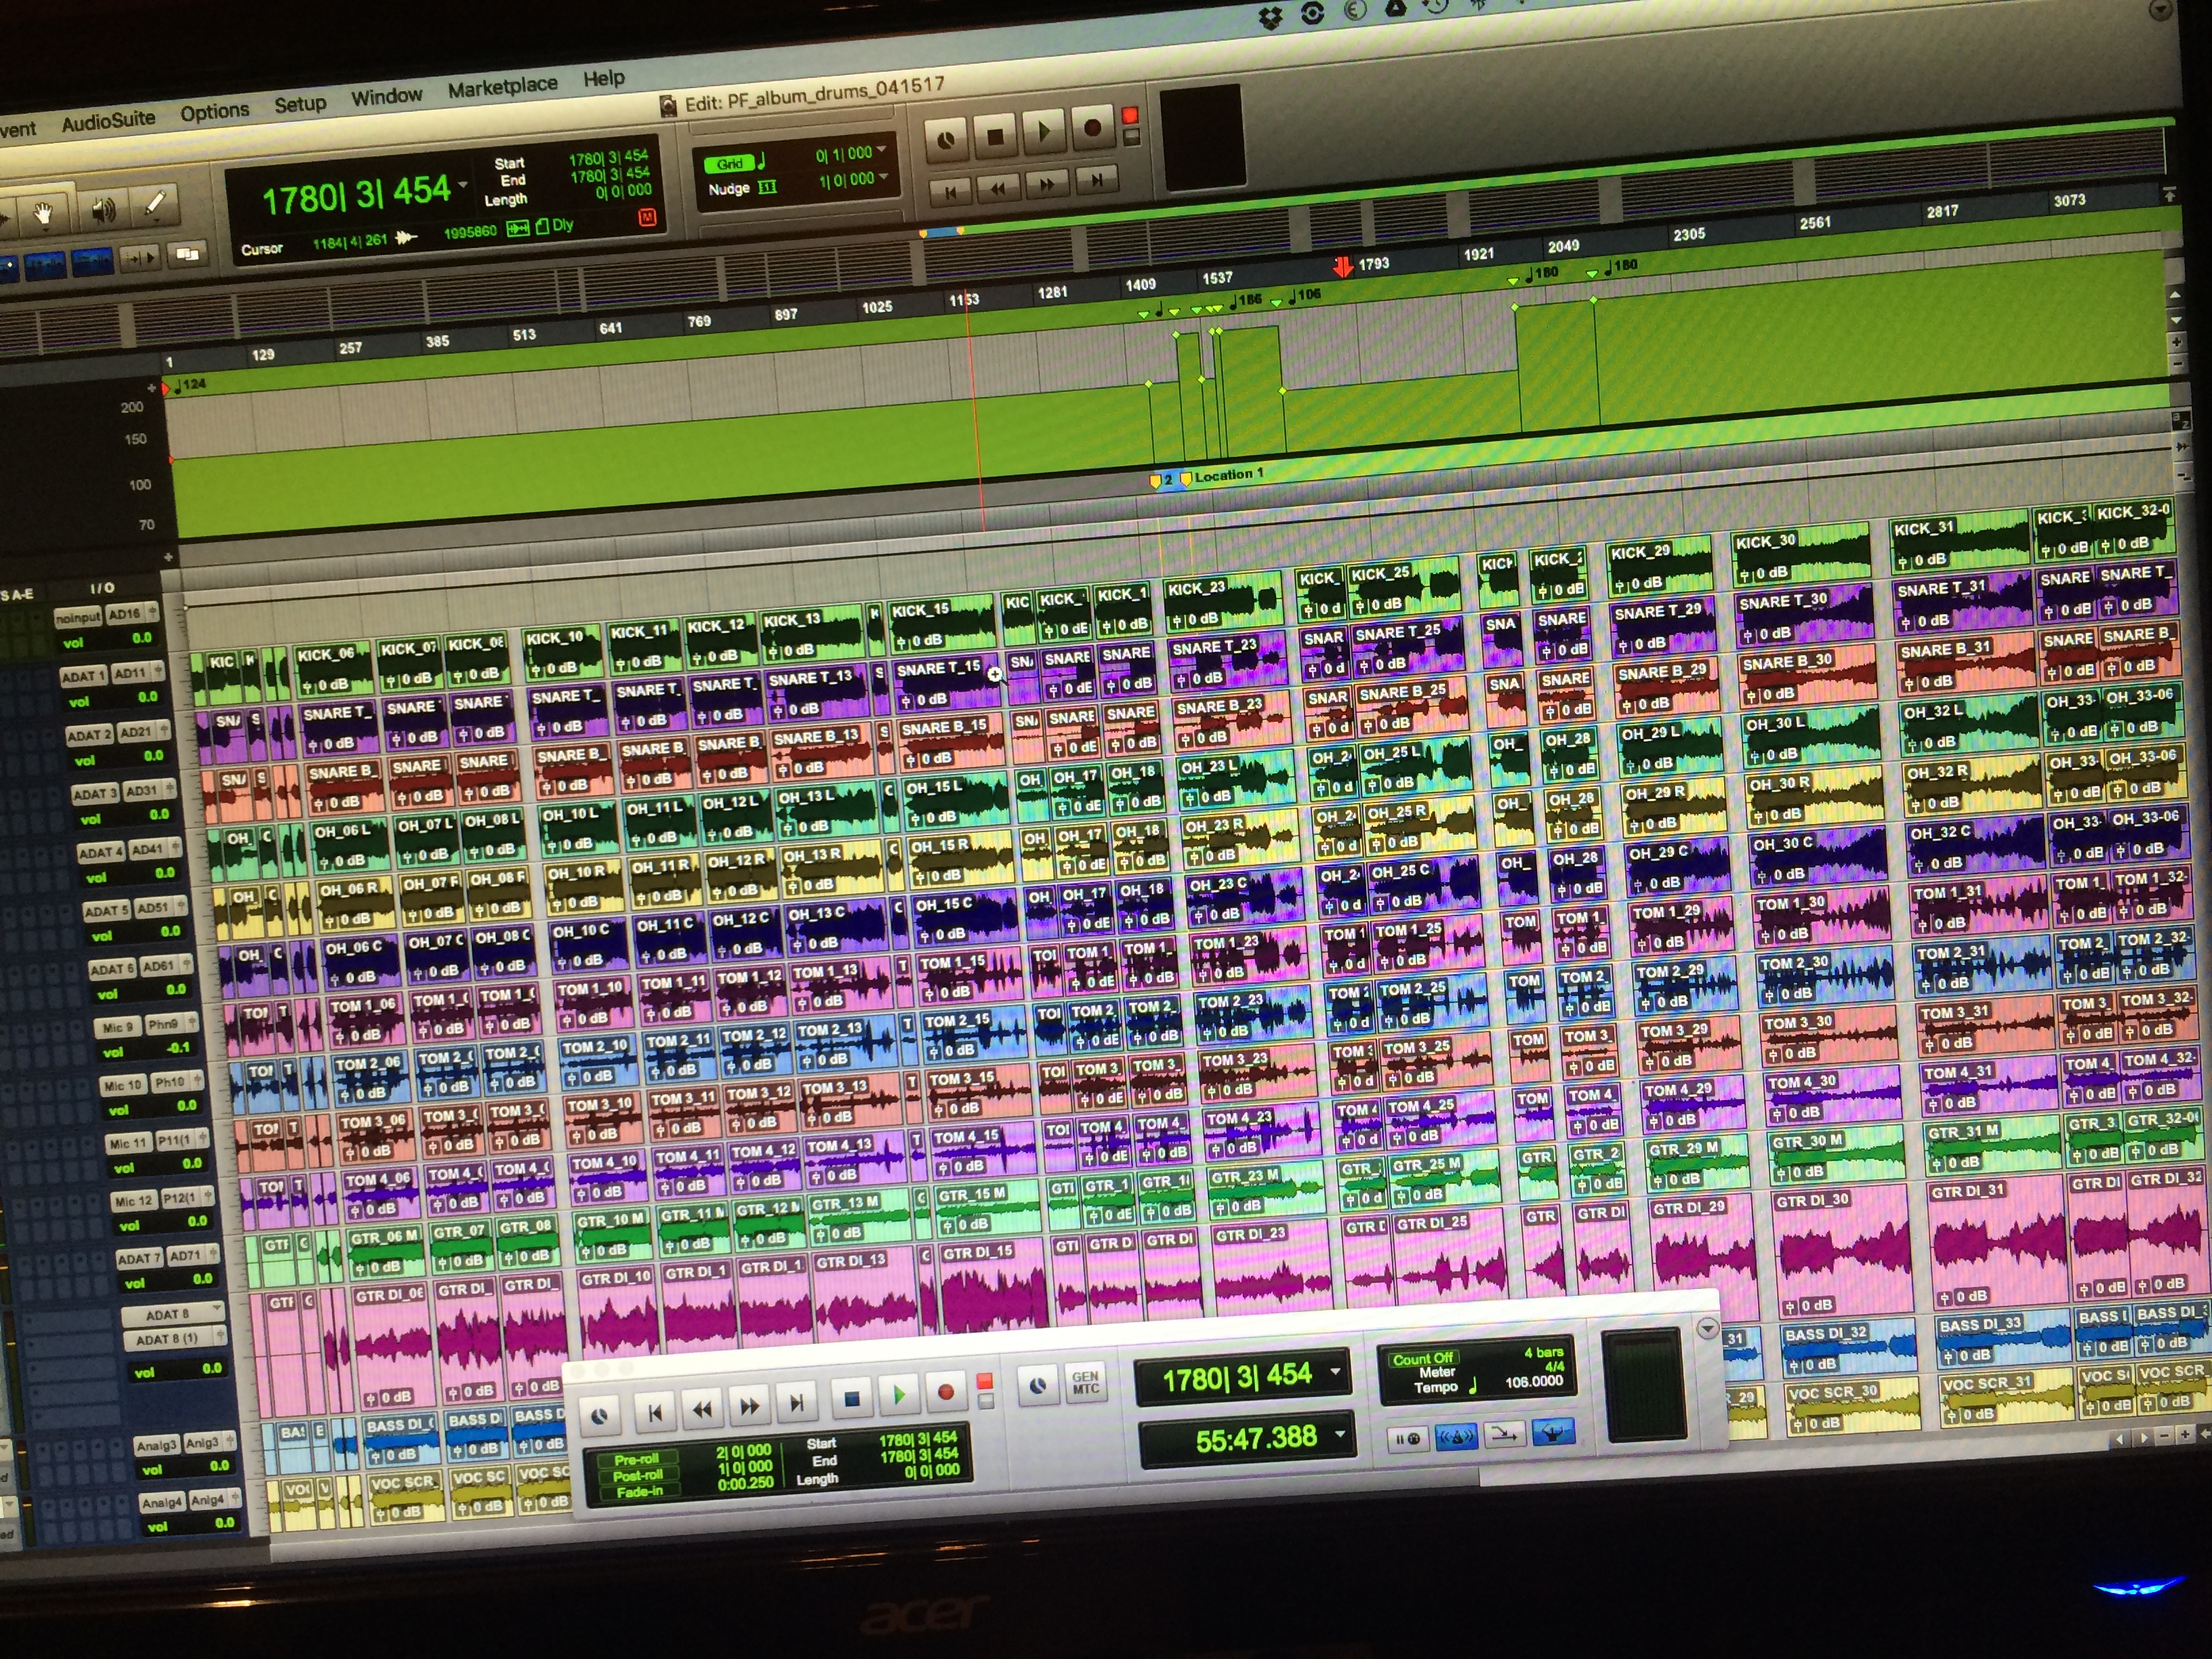Click the Dropbox icon in menu bar
Viewport: 2212px width, 1659px height.
click(x=1270, y=17)
